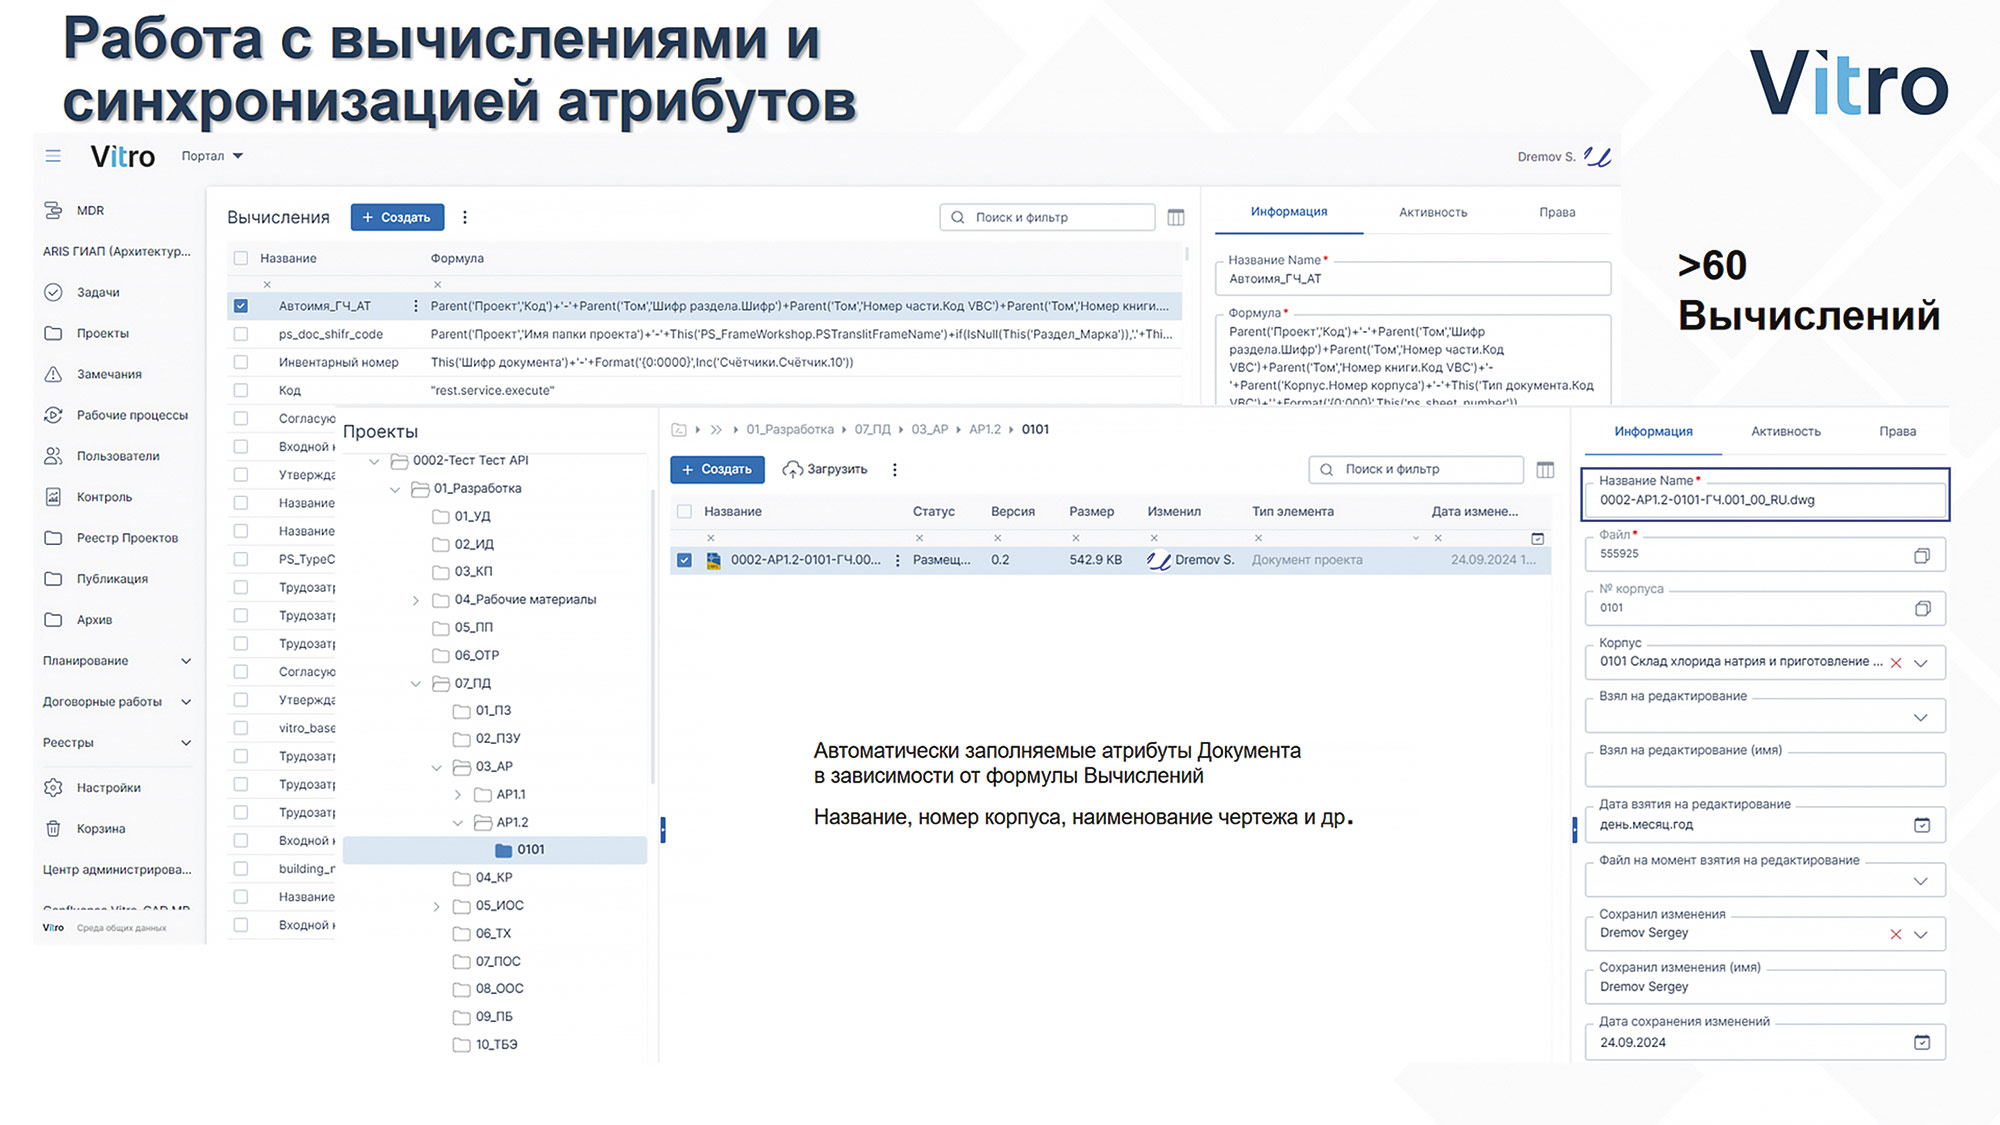The image size is (2000, 1125).
Task: Check the ps_doc_shifr_code row checkbox
Action: point(241,334)
